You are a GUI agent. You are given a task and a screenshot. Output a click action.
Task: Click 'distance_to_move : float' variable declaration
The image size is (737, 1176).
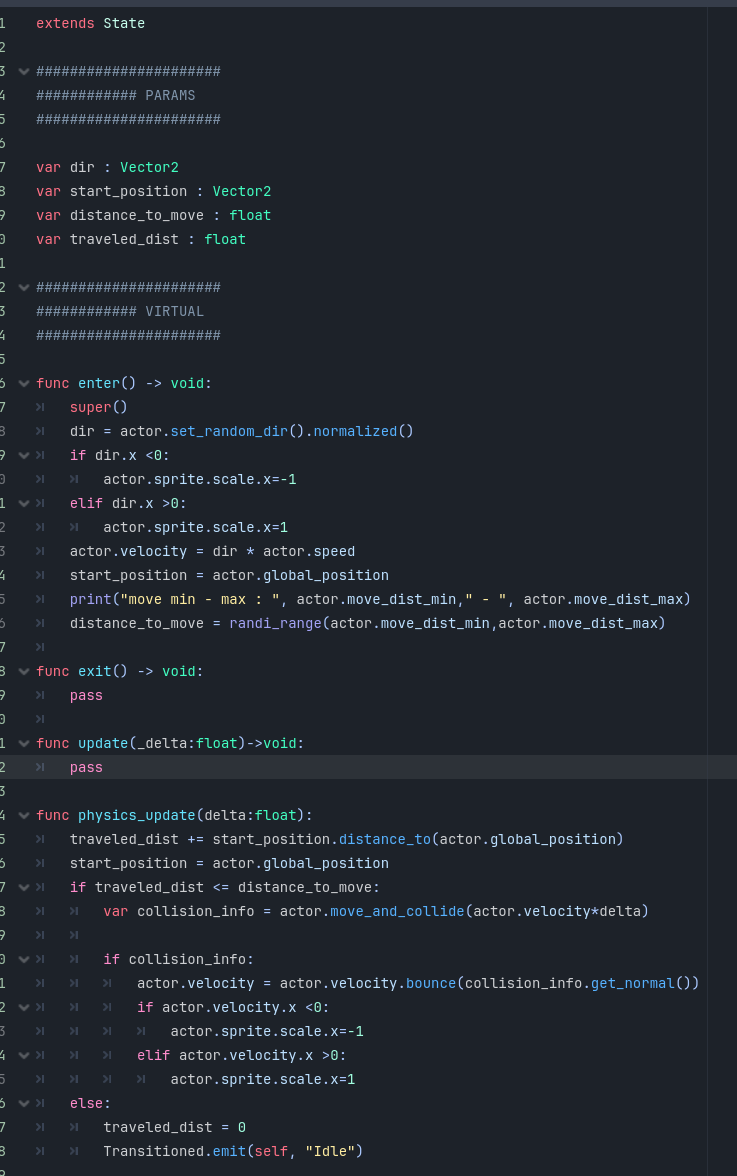point(170,215)
